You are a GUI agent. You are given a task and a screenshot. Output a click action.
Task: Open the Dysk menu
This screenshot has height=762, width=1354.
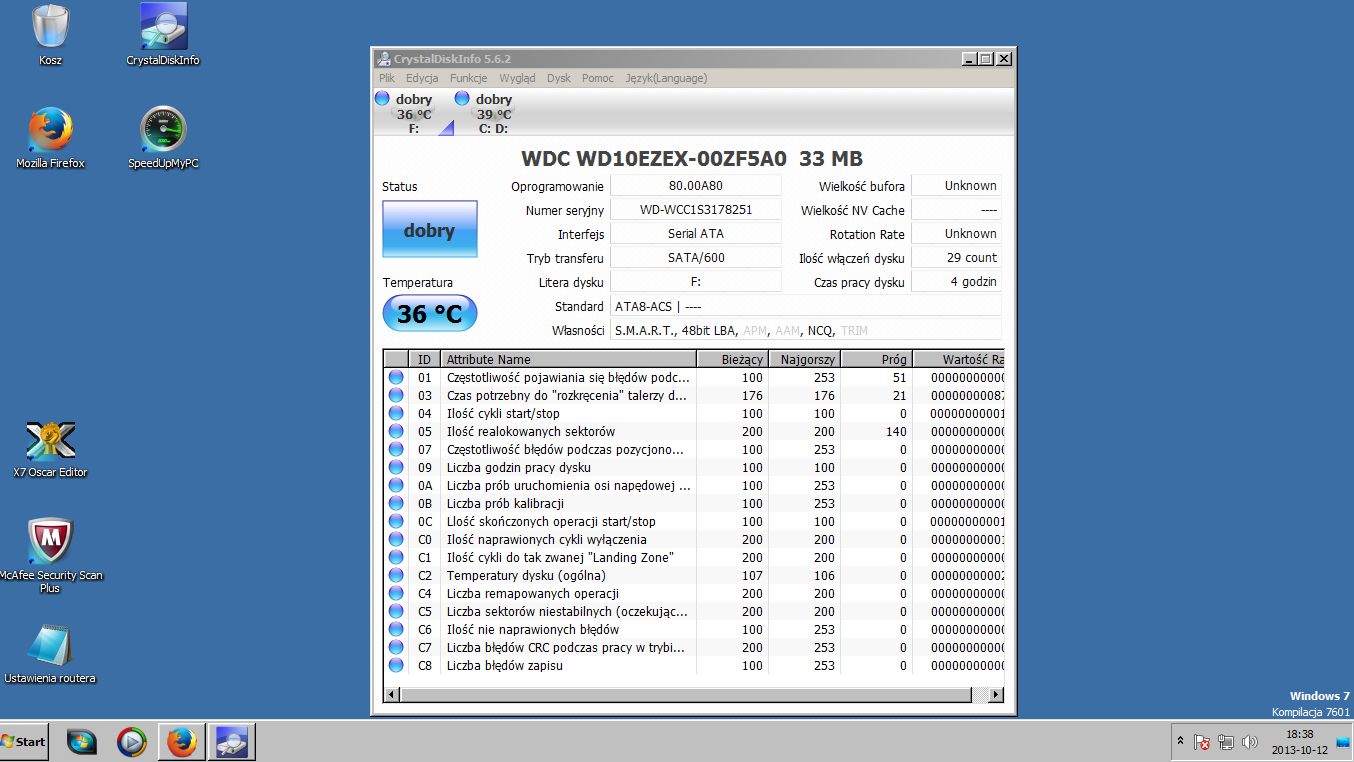559,78
